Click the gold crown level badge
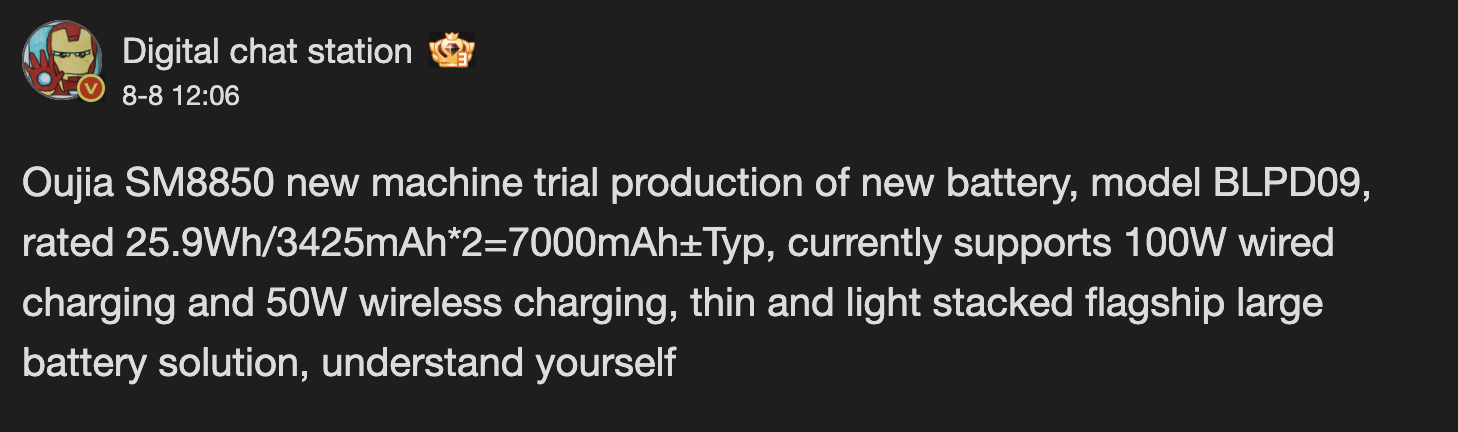The width and height of the screenshot is (1458, 432). pos(452,51)
